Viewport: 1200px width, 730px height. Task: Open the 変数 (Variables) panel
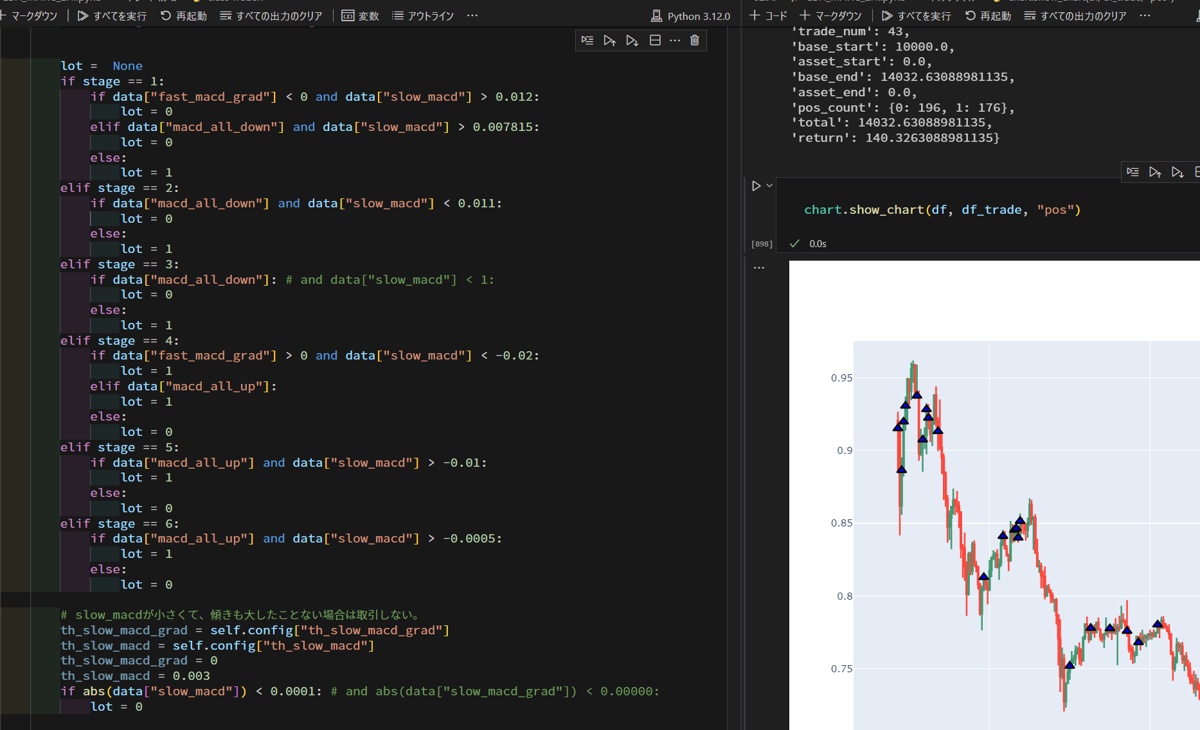pyautogui.click(x=360, y=16)
